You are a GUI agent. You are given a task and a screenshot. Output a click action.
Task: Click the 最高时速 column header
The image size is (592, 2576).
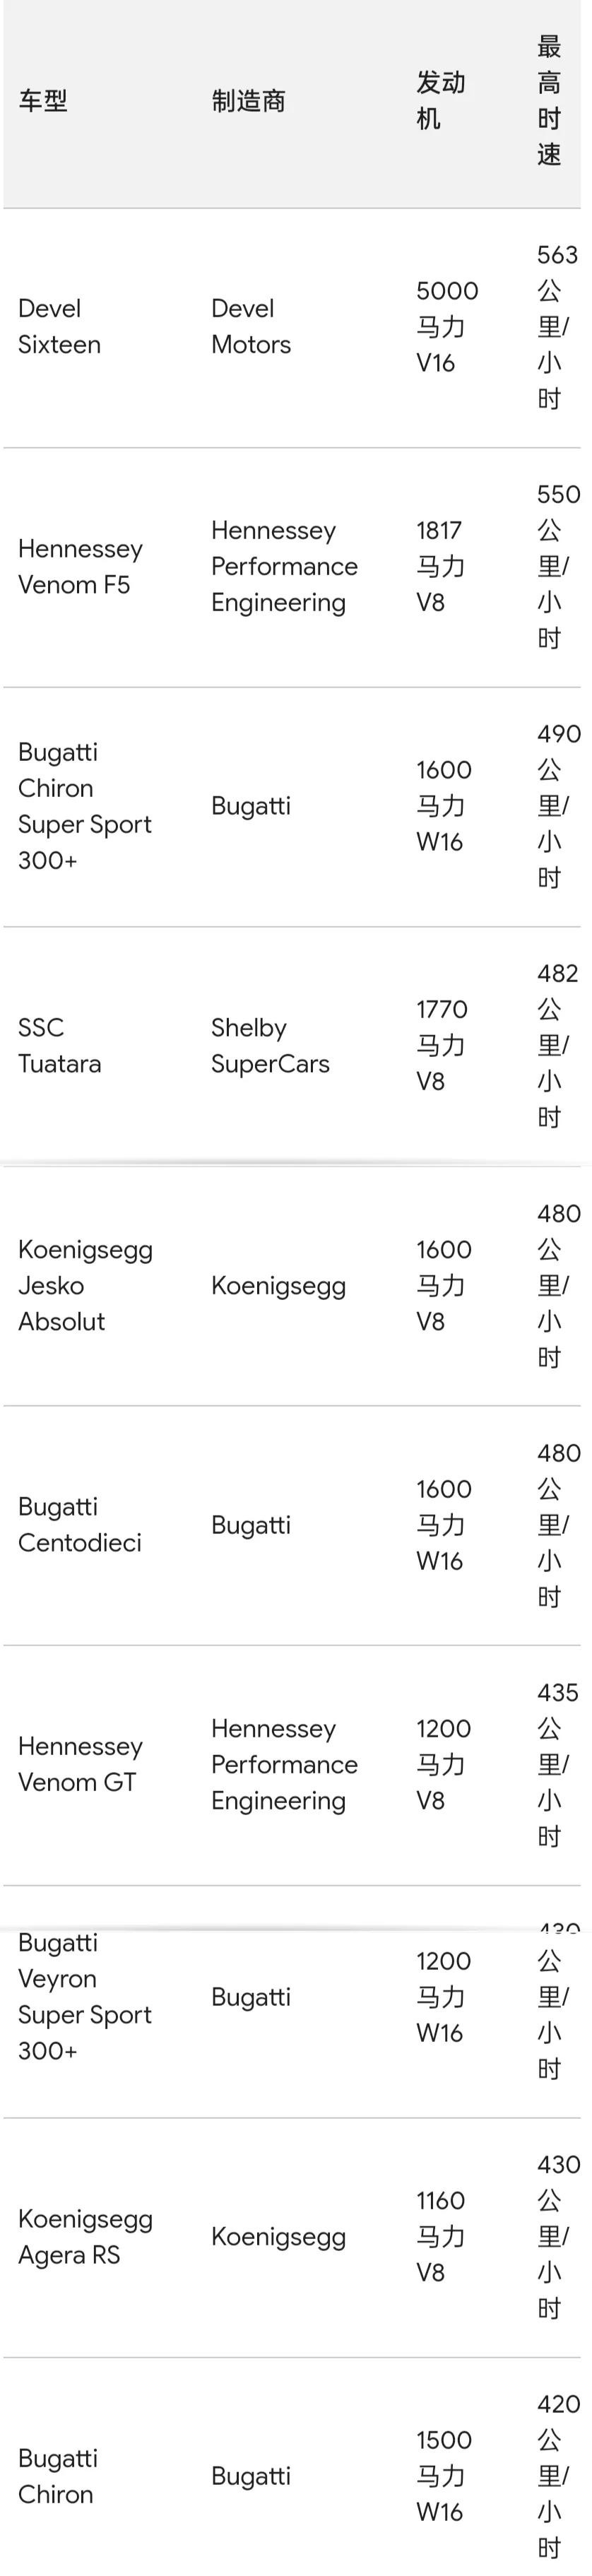pos(549,101)
